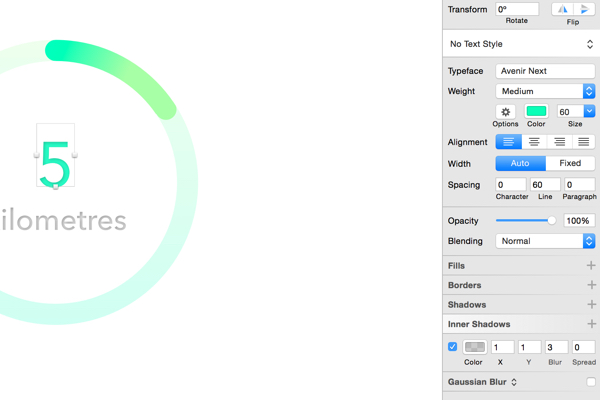Viewport: 600px width, 400px height.
Task: Open the font Size dropdown arrow
Action: point(589,111)
